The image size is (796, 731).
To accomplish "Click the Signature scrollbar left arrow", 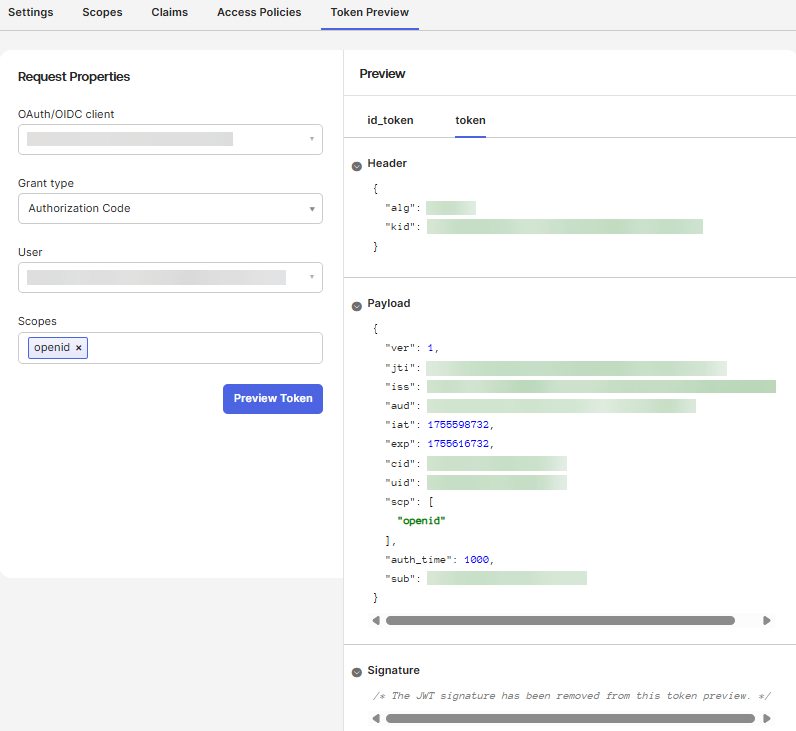I will [x=376, y=718].
